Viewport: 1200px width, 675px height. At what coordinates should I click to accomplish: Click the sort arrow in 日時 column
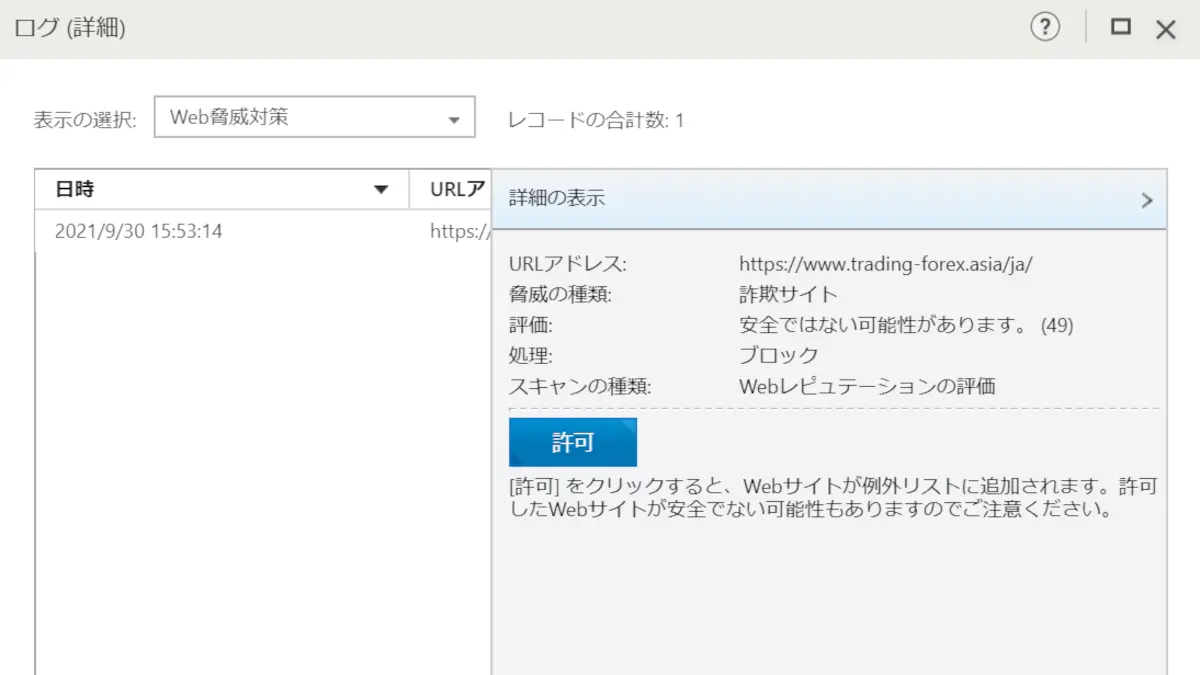pos(380,190)
